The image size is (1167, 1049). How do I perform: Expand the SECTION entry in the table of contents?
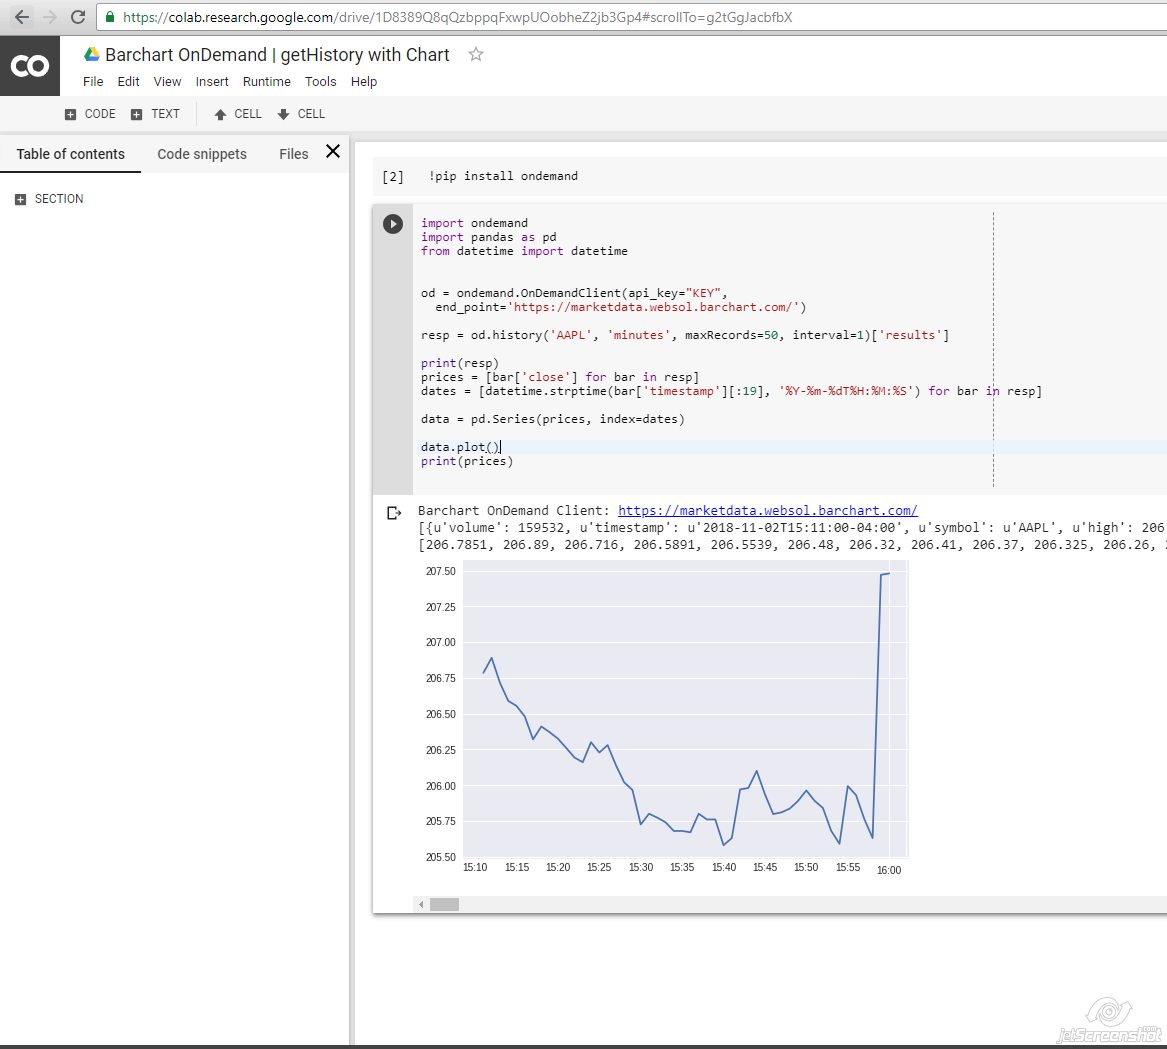click(x=21, y=198)
